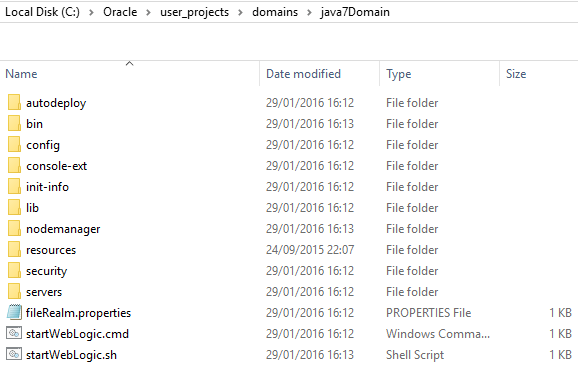The image size is (578, 371).
Task: Select the startWebLogic.sh script icon
Action: (x=14, y=354)
